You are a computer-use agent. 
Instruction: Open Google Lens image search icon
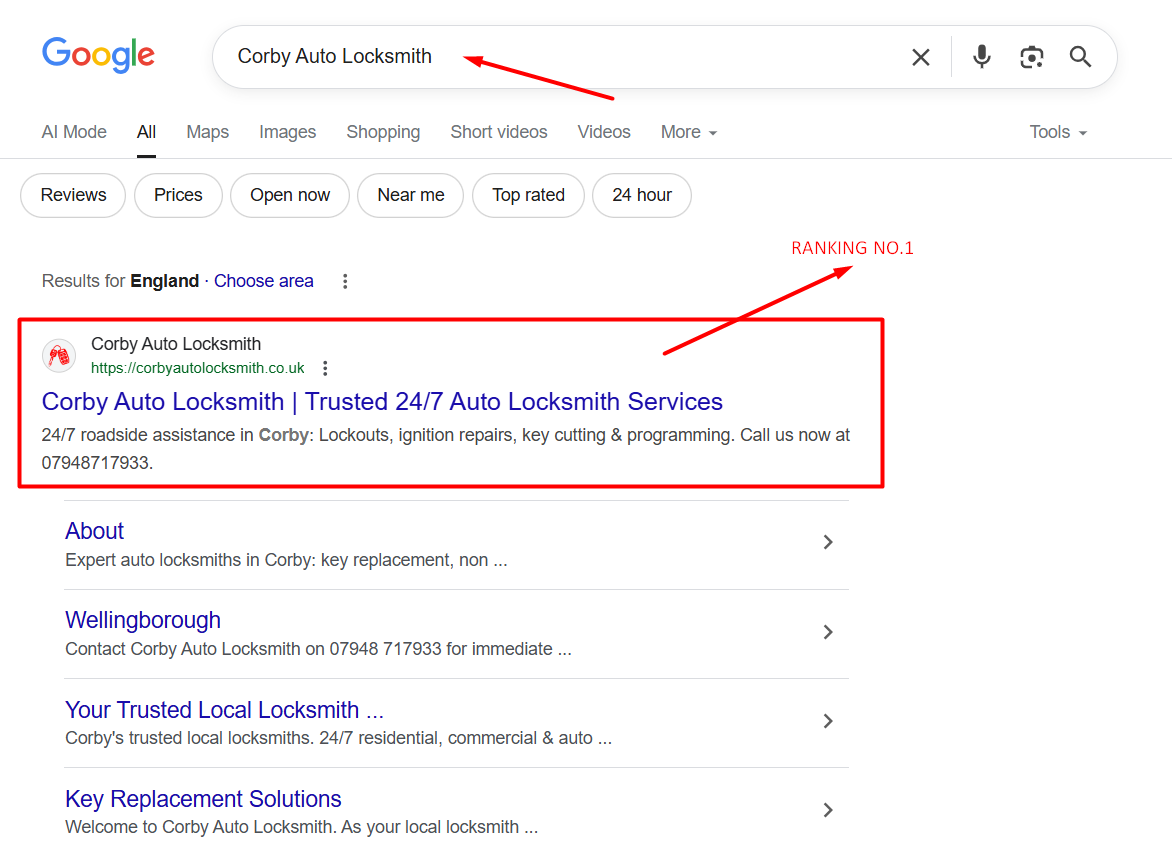pyautogui.click(x=1031, y=57)
